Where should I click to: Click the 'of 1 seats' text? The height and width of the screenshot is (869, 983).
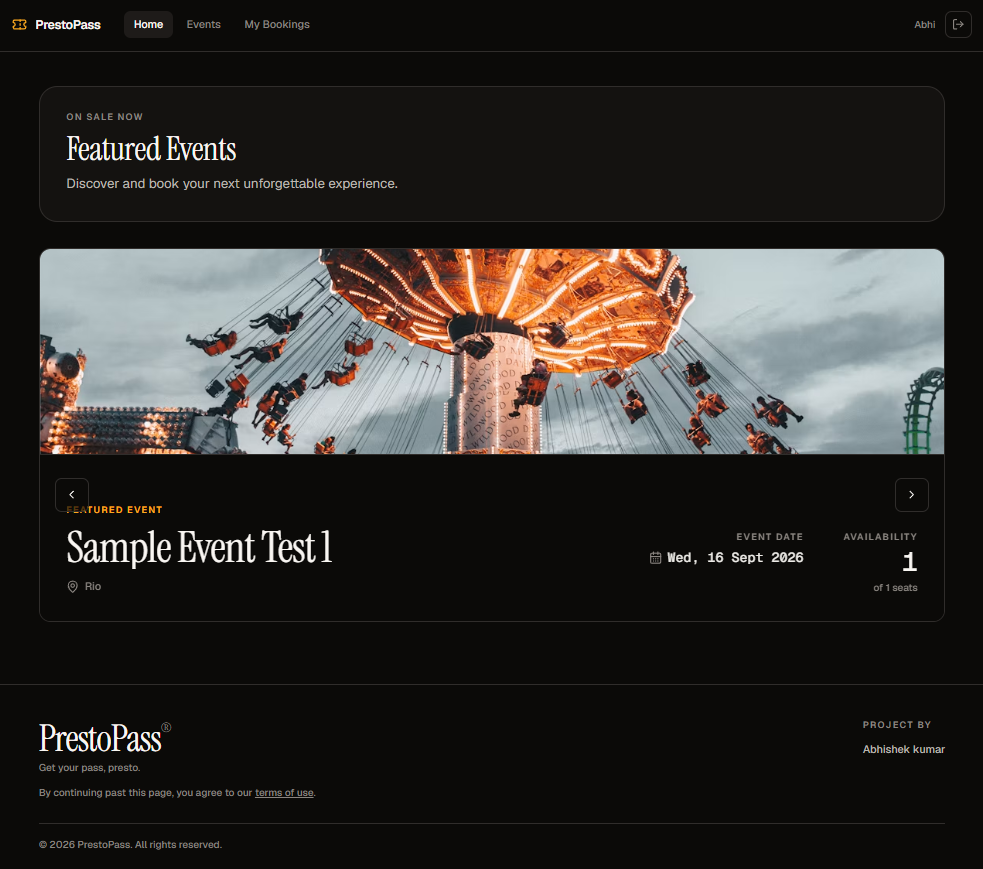(x=895, y=587)
